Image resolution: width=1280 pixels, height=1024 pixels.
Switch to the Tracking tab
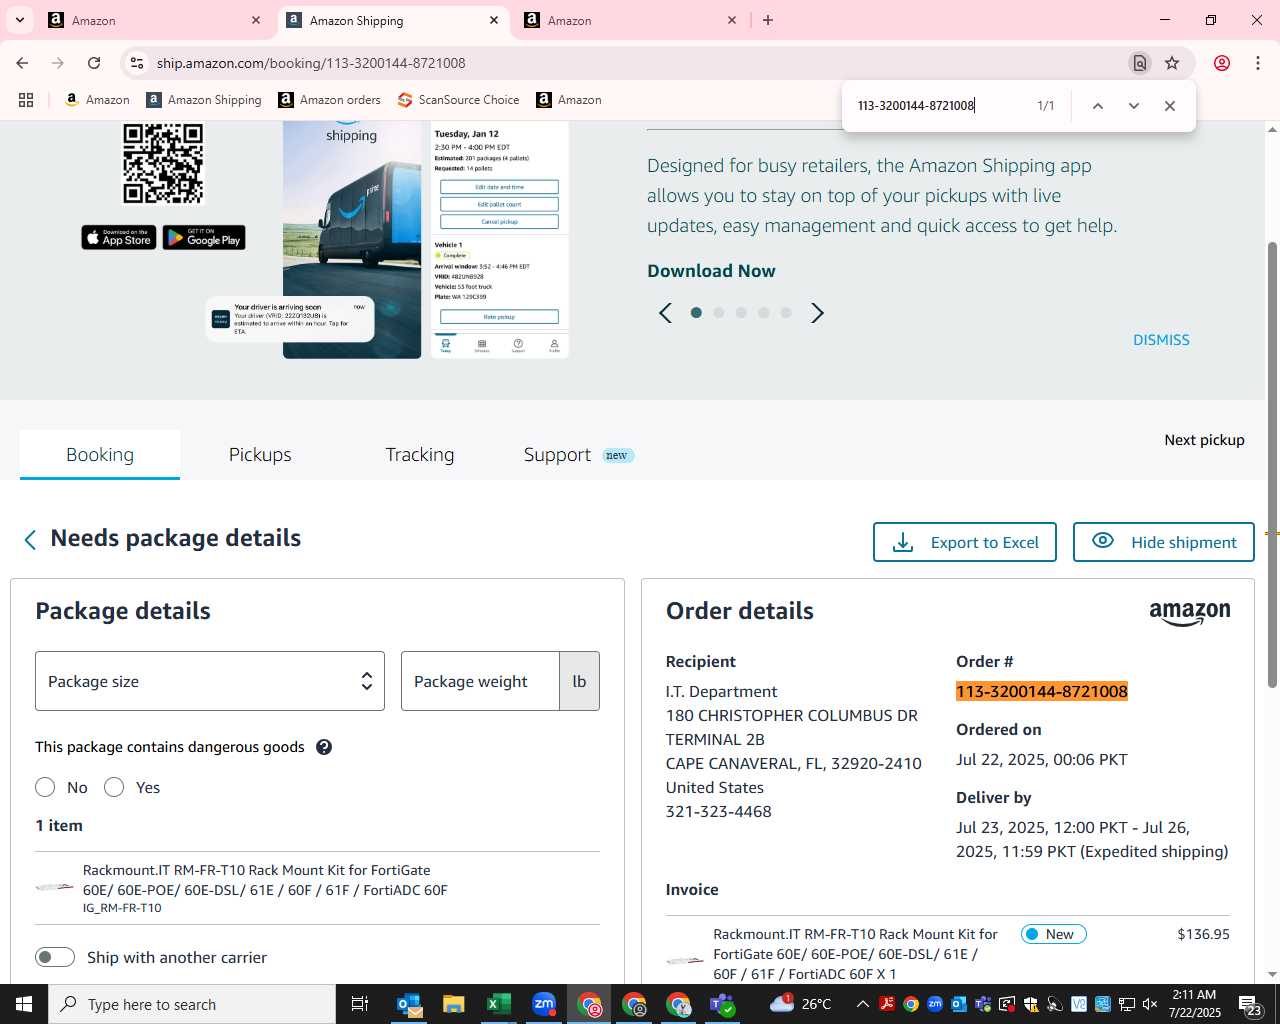[x=420, y=455]
